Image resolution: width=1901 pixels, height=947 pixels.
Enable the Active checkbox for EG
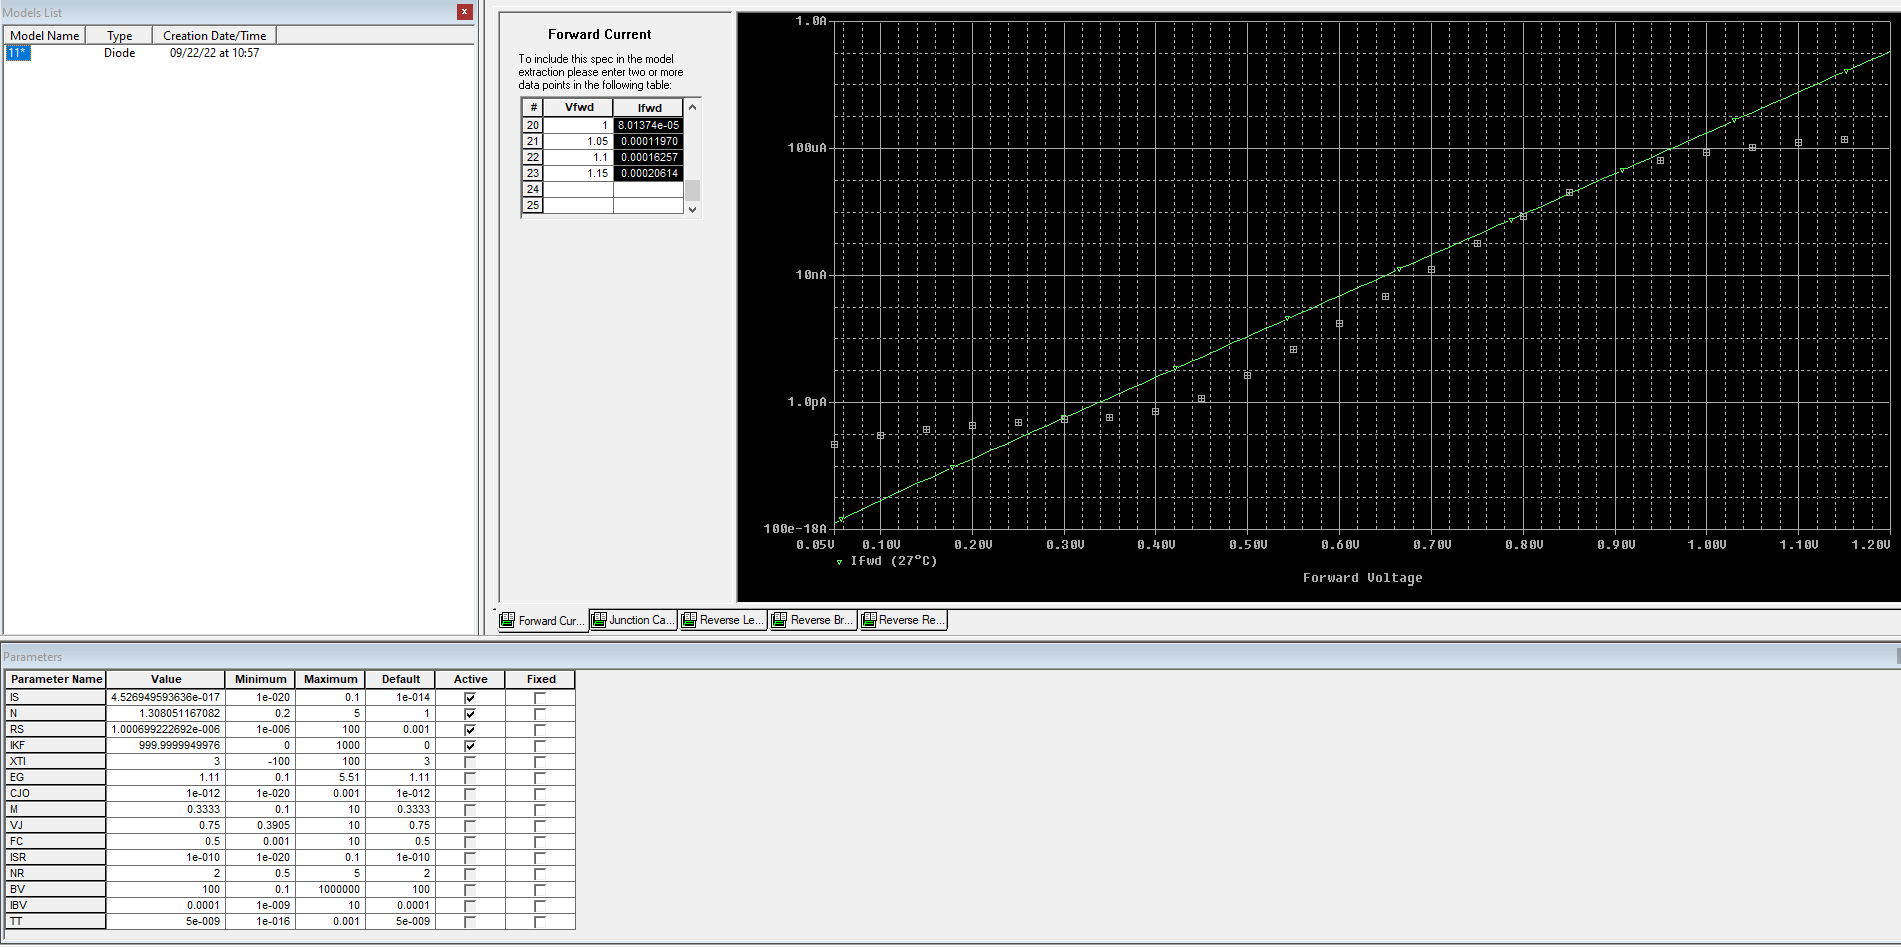coord(470,778)
